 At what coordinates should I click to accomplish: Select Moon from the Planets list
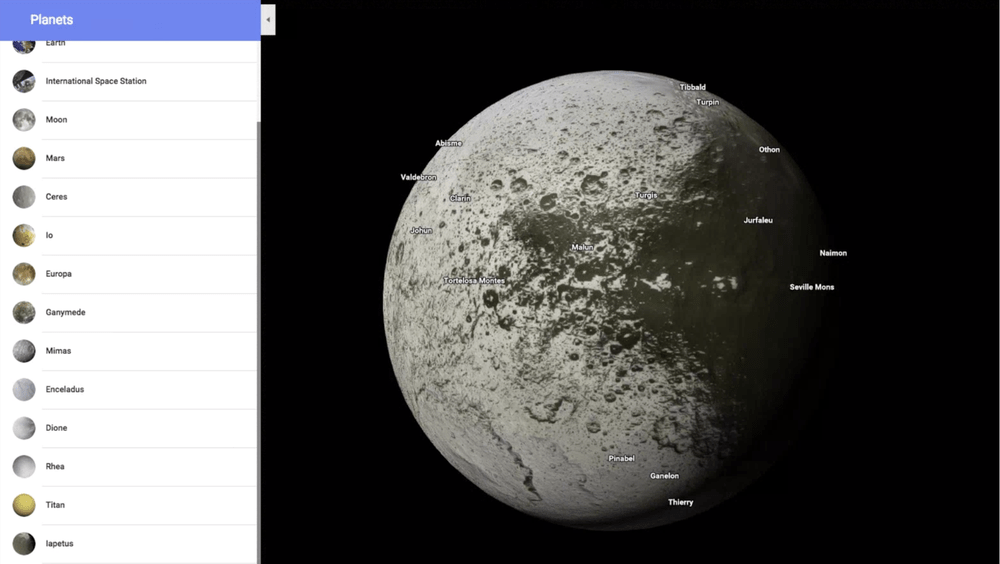click(x=56, y=119)
